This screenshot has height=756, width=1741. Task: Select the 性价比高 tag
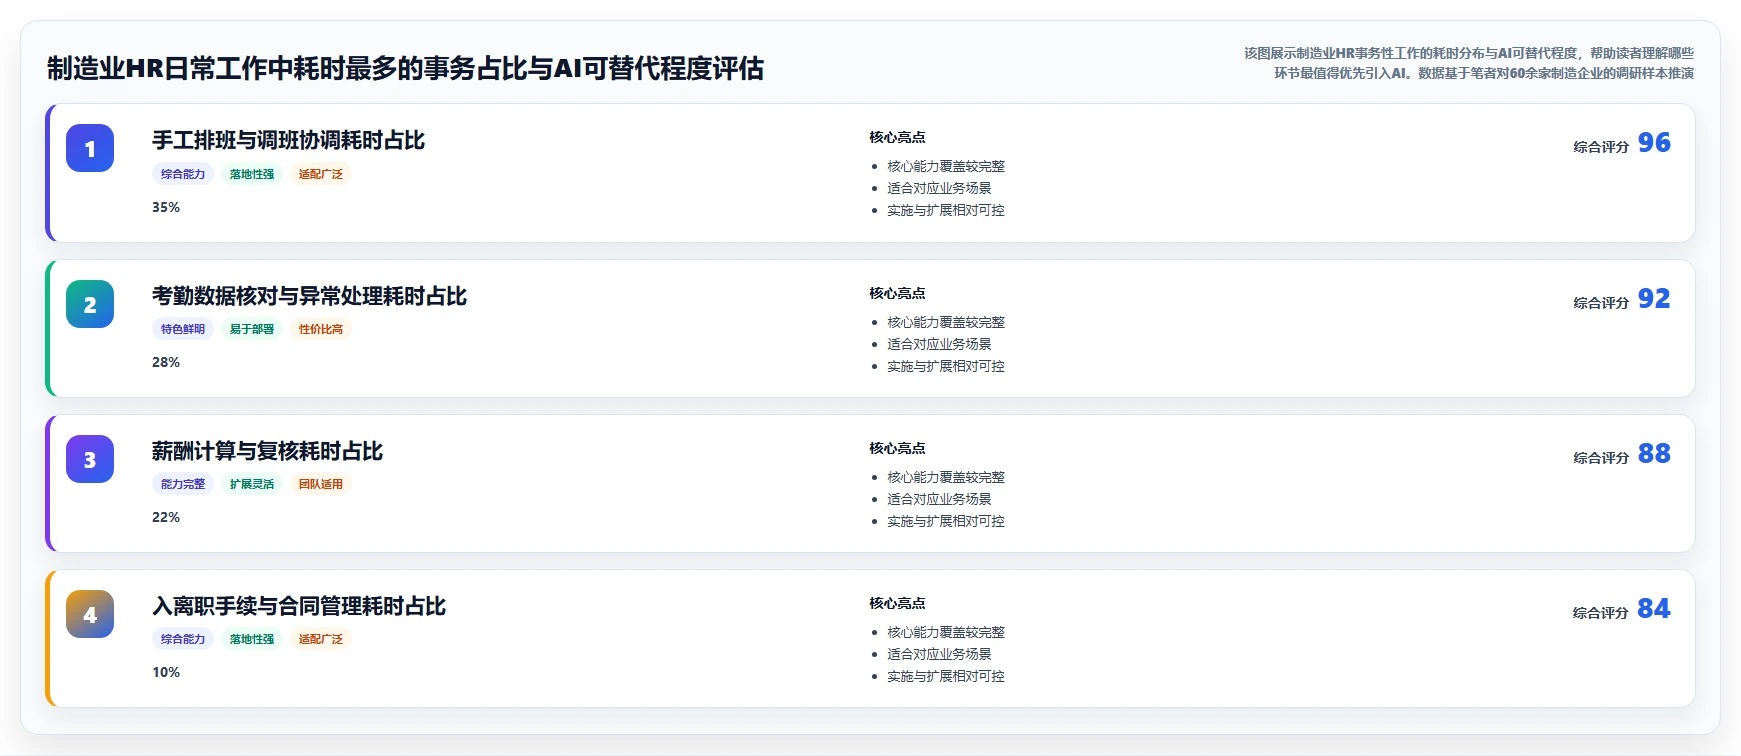click(321, 329)
